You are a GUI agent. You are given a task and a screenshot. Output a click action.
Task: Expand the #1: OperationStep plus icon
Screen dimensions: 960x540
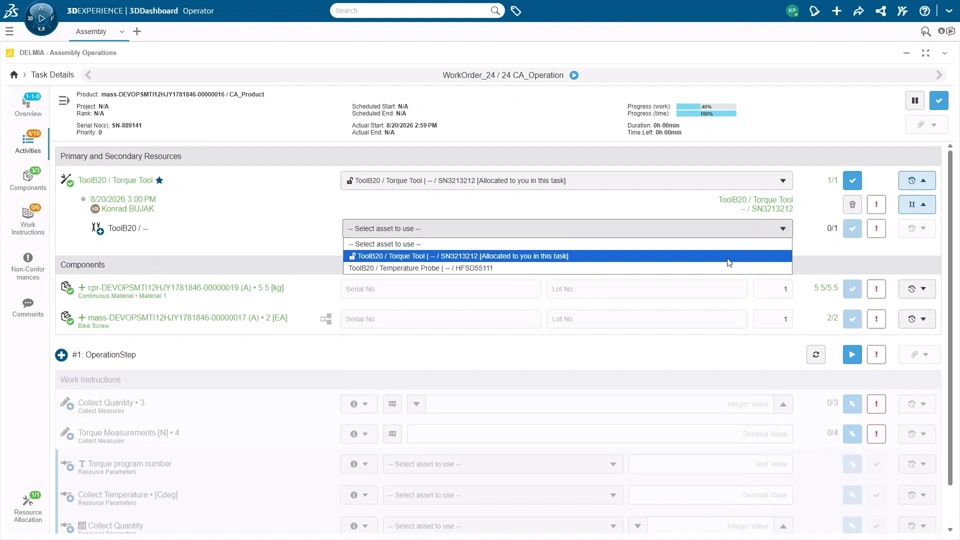[x=61, y=355]
